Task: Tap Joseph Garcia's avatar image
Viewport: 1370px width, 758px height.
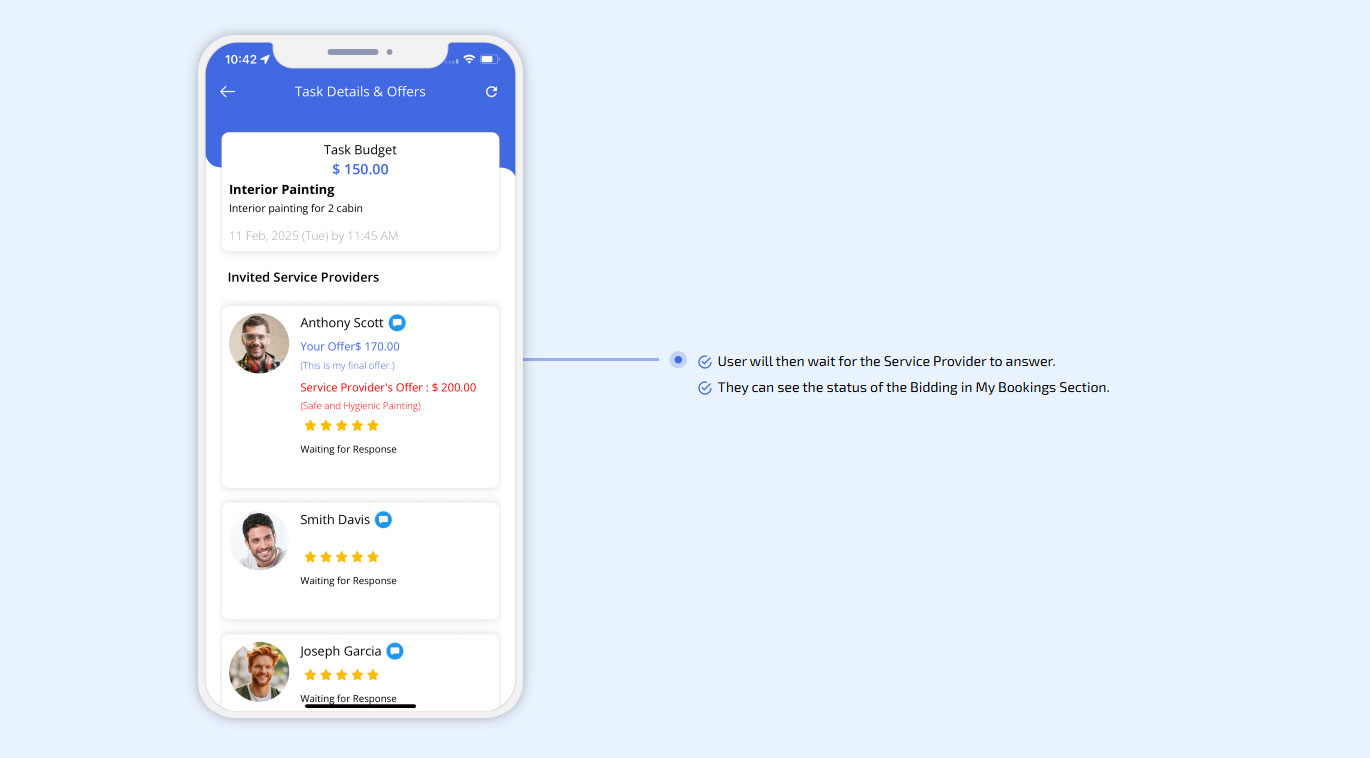Action: (x=259, y=671)
